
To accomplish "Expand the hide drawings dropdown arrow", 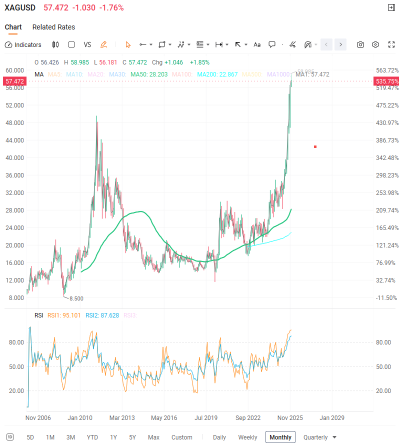I will click(316, 45).
